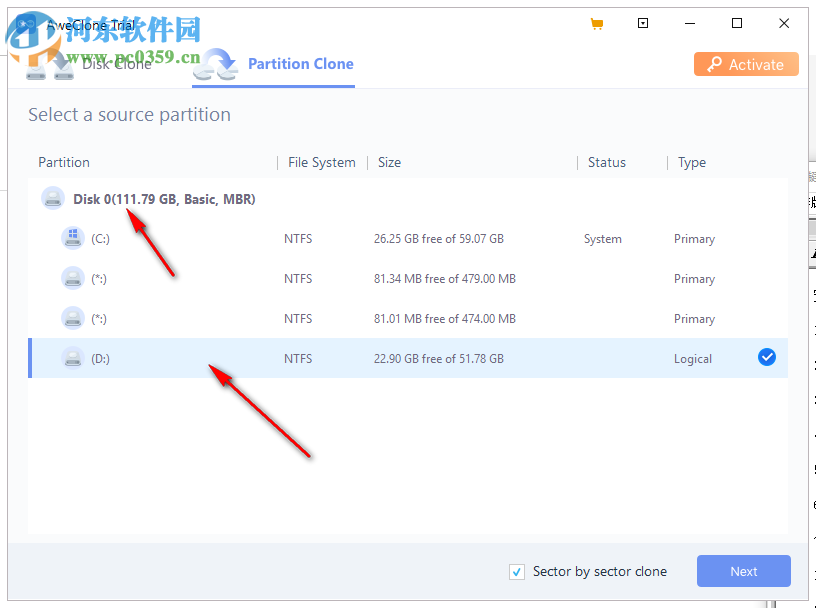Click the Activate button
This screenshot has height=608, width=816.
[x=746, y=63]
